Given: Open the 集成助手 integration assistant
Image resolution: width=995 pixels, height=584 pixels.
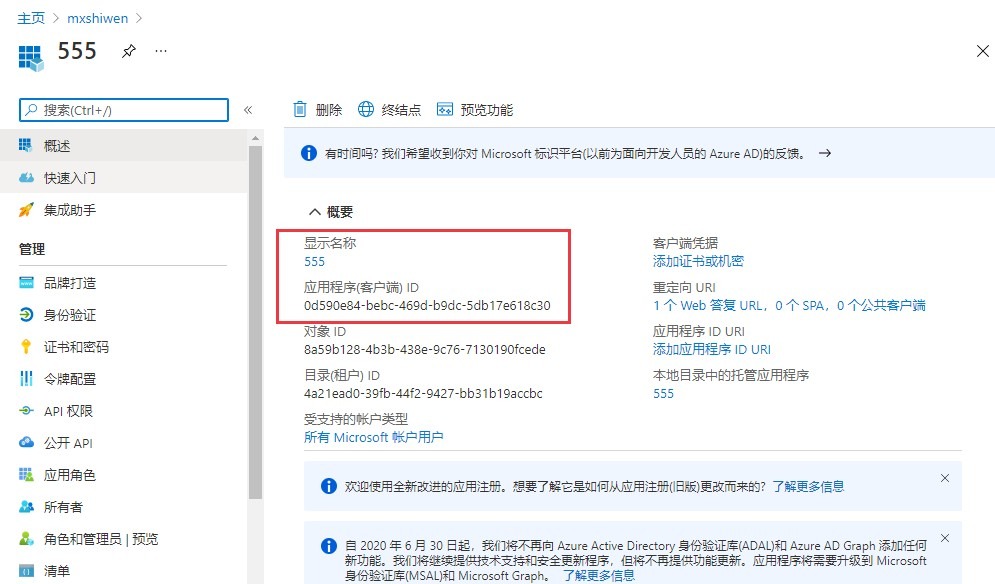Looking at the screenshot, I should click(x=124, y=210).
